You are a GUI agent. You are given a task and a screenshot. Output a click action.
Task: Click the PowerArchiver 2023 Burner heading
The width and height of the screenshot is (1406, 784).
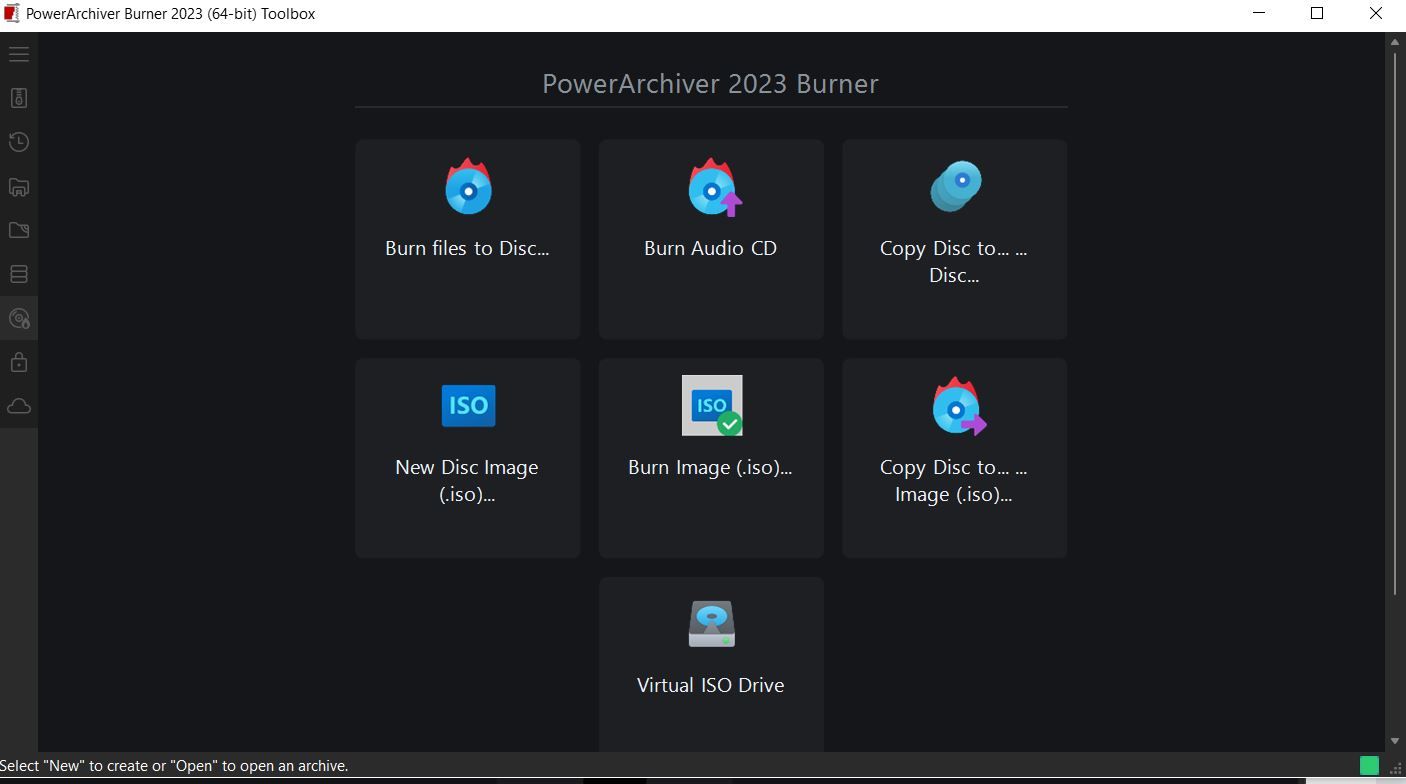click(710, 84)
